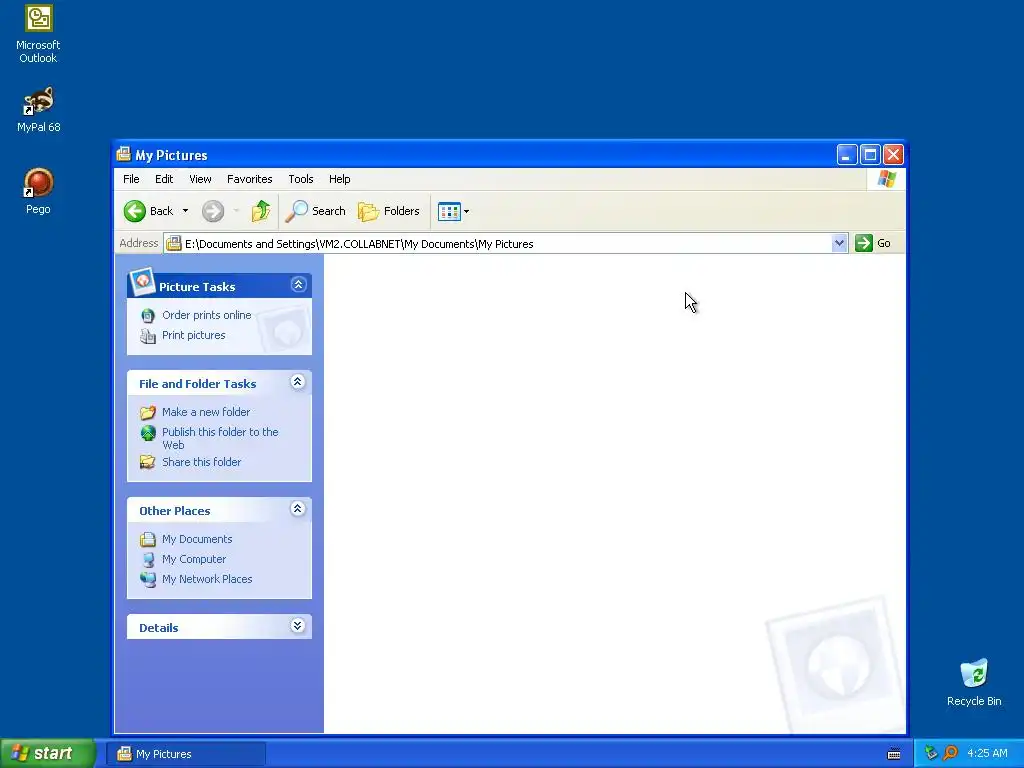This screenshot has width=1024, height=768.
Task: Click the Start button
Action: (47, 753)
